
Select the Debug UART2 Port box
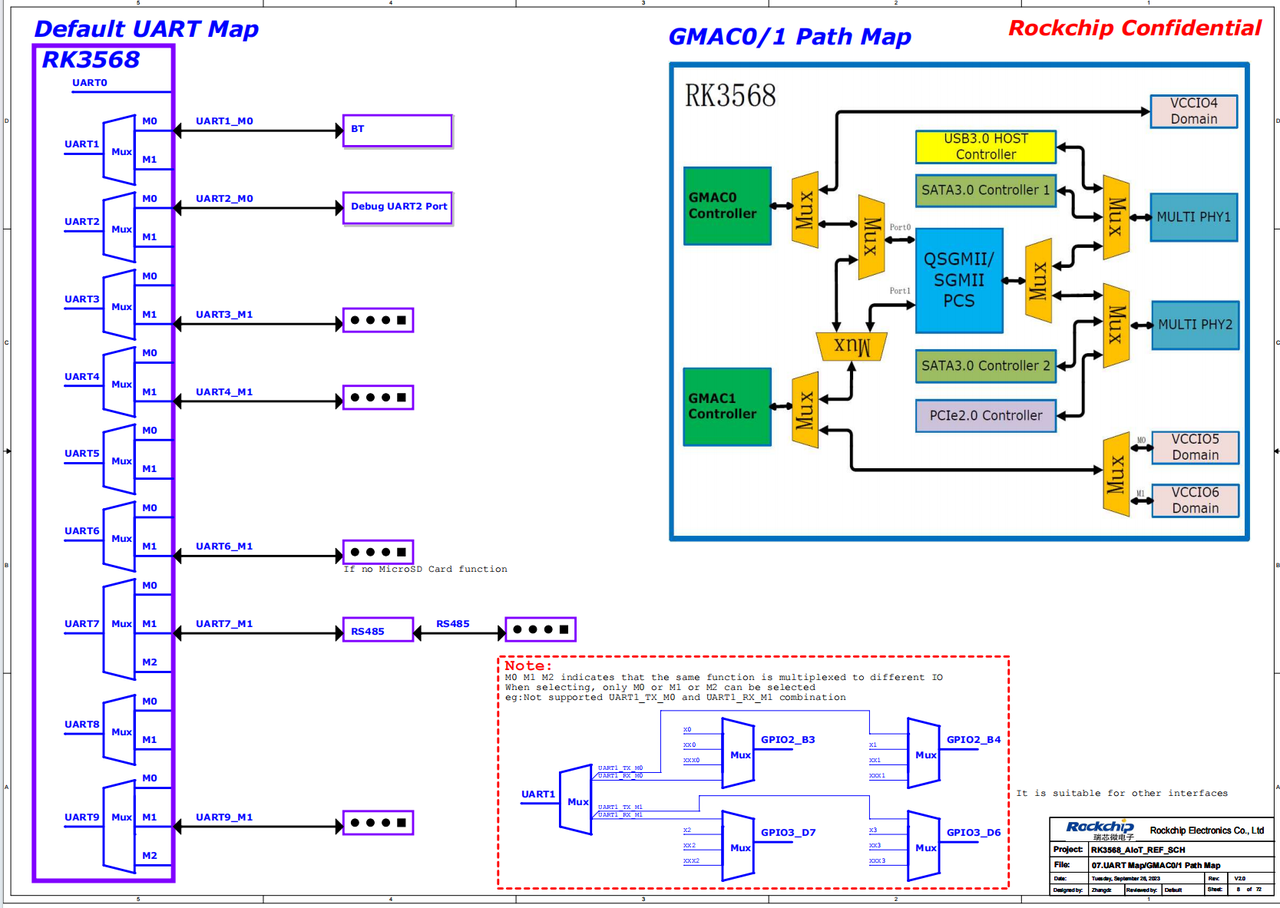click(x=397, y=208)
